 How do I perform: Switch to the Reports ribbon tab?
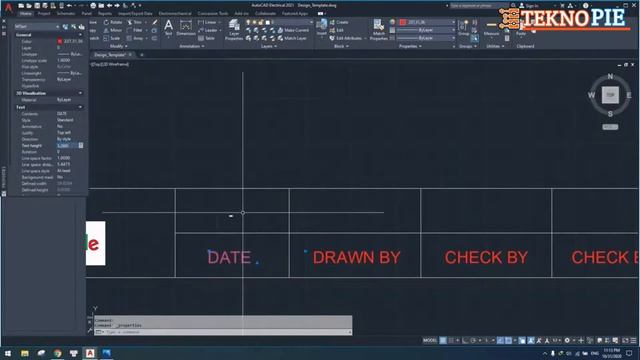coord(104,13)
